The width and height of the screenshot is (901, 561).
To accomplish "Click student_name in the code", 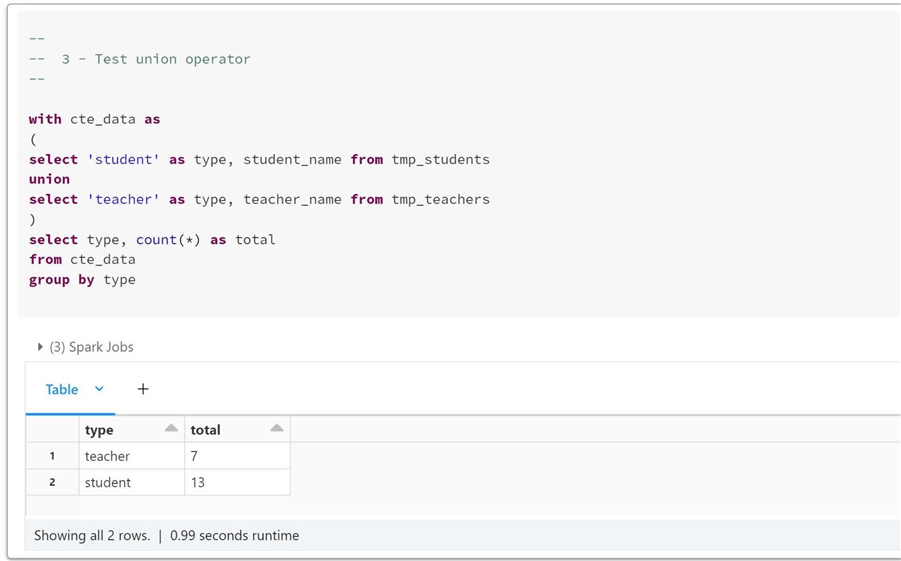I will pyautogui.click(x=292, y=159).
